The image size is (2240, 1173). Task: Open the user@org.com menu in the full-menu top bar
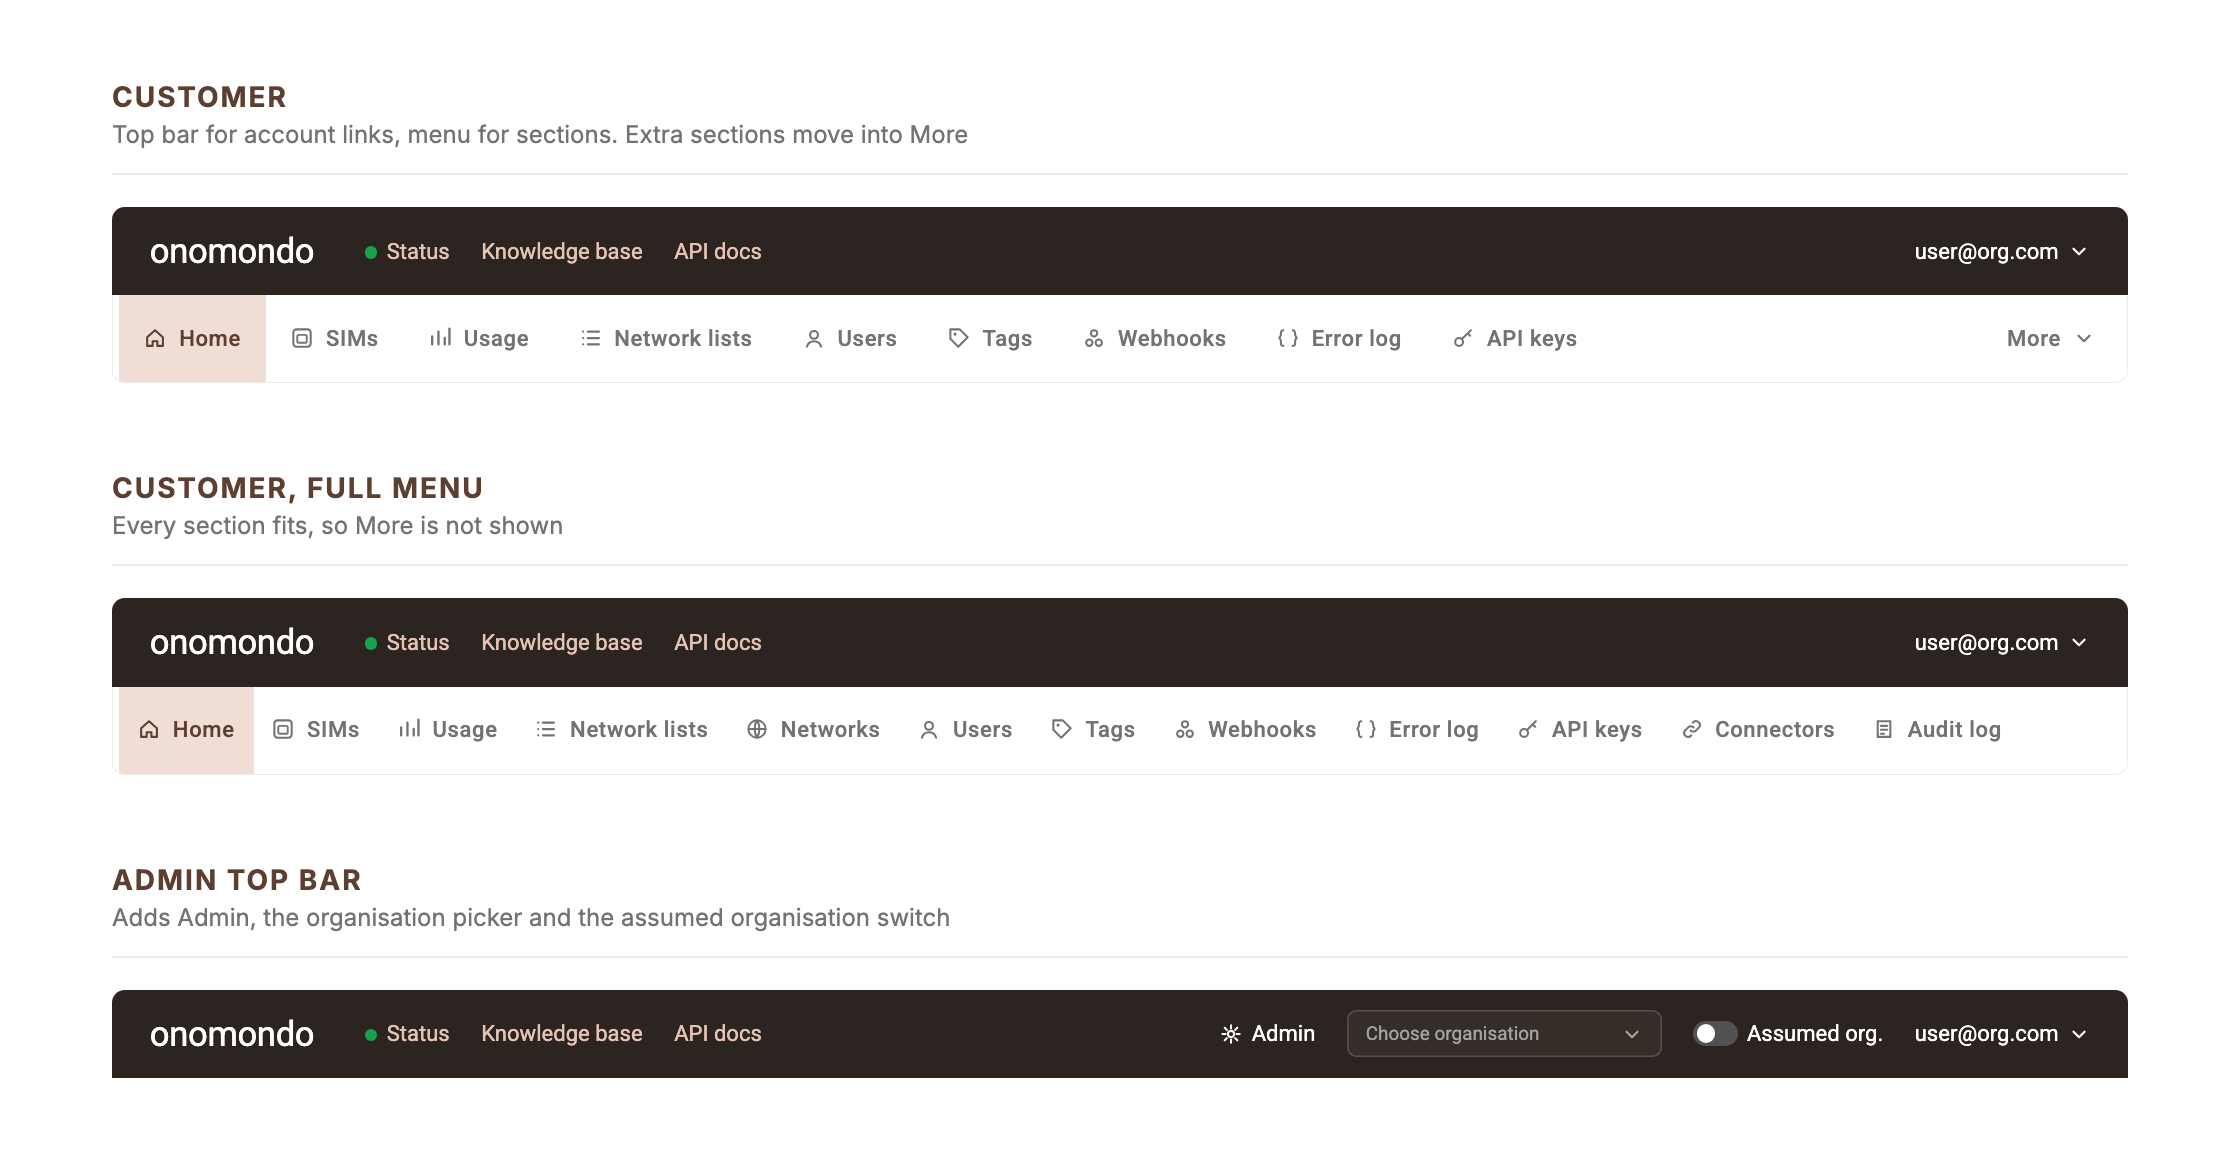[x=2000, y=643]
